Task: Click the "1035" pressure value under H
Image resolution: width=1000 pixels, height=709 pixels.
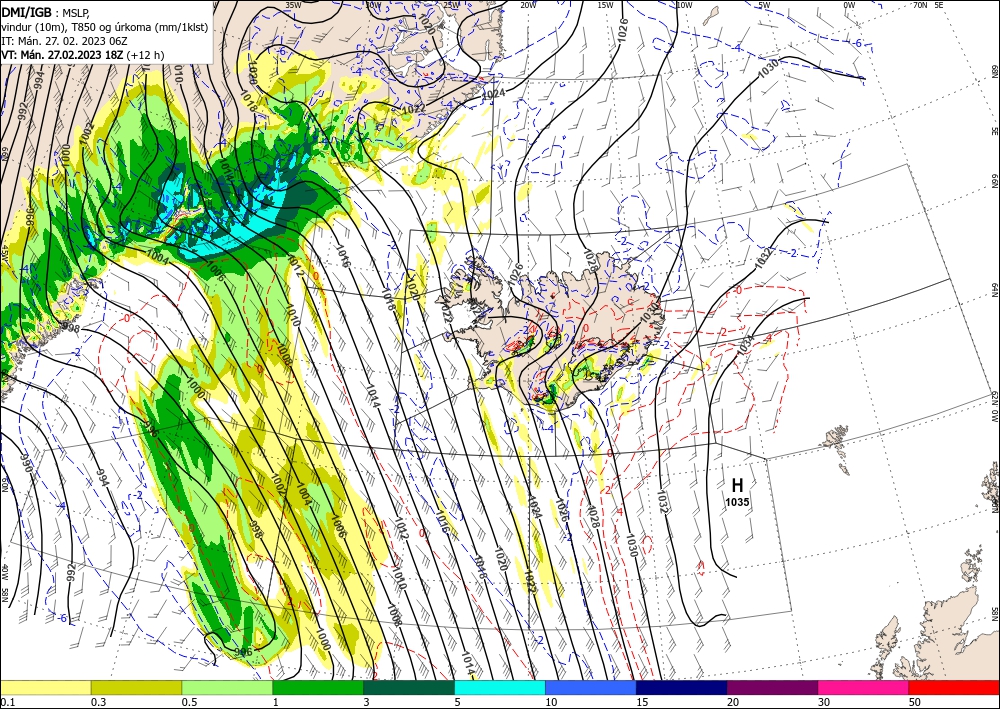Action: (x=737, y=502)
